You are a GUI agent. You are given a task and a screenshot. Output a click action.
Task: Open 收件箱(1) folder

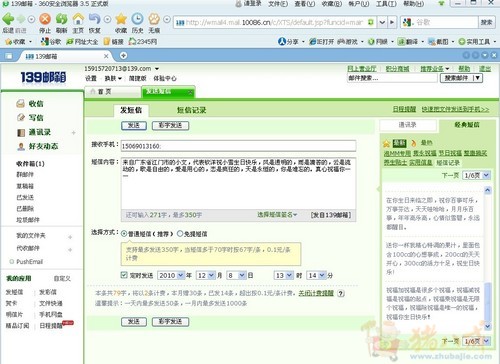[30, 164]
